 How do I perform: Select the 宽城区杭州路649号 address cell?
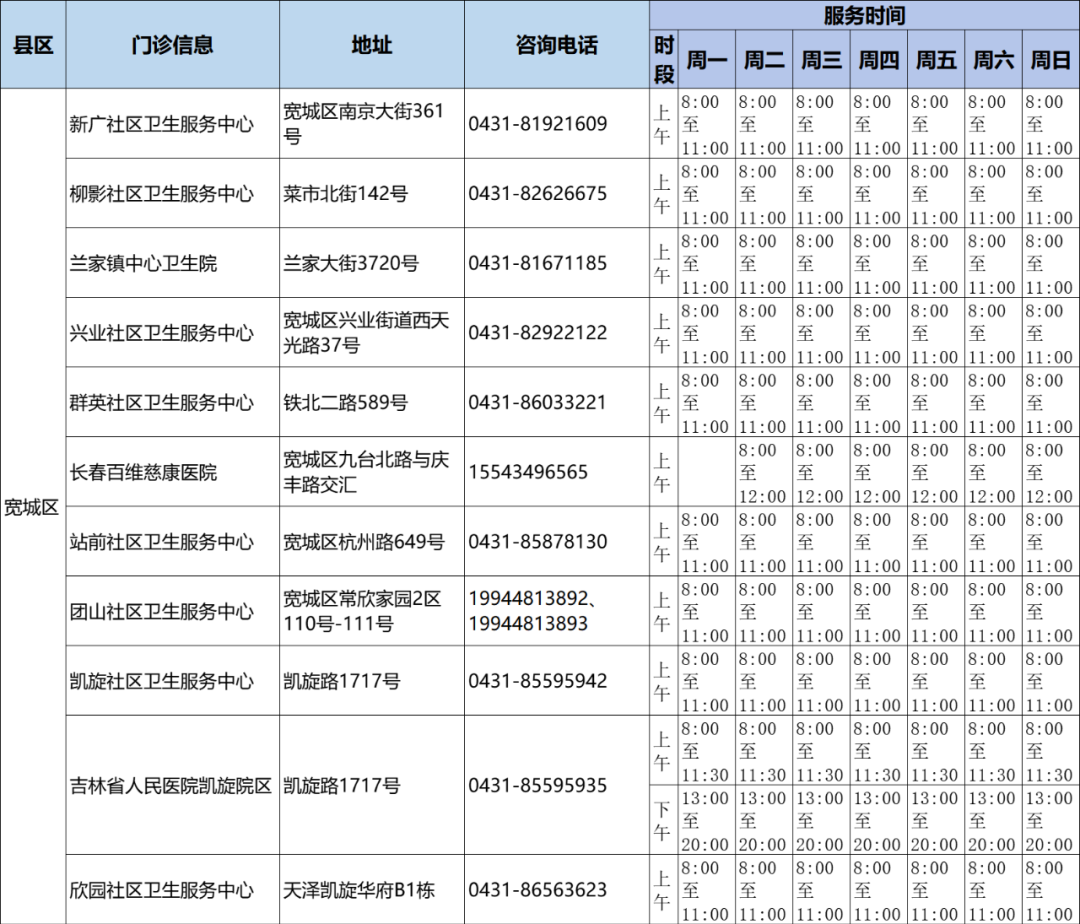363,542
